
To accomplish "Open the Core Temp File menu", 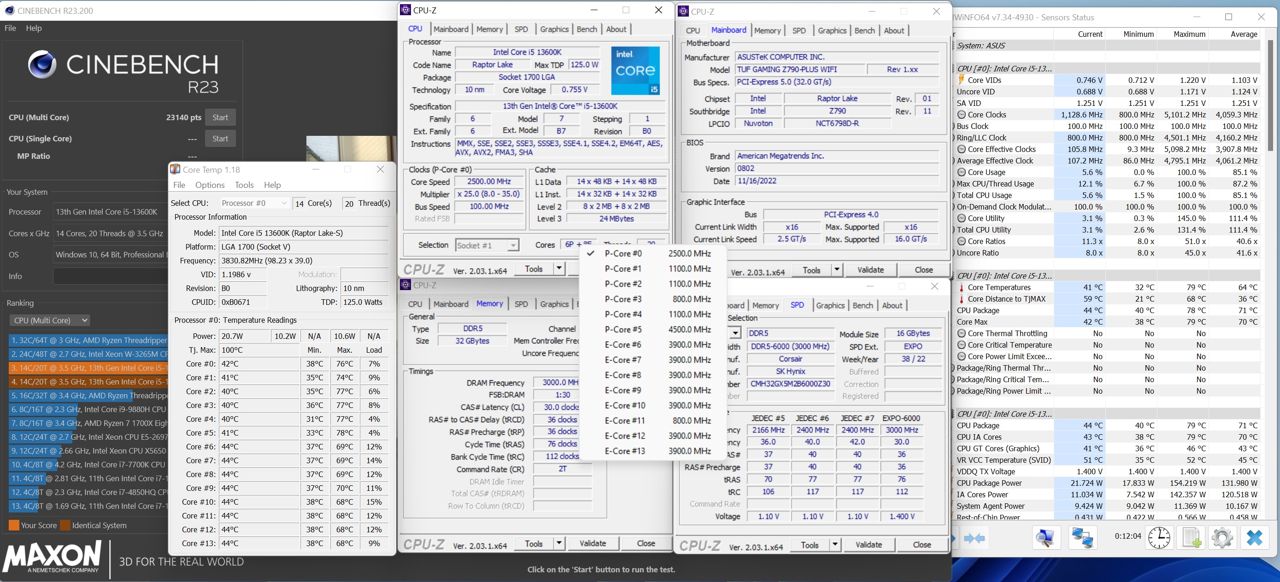I will tap(179, 185).
